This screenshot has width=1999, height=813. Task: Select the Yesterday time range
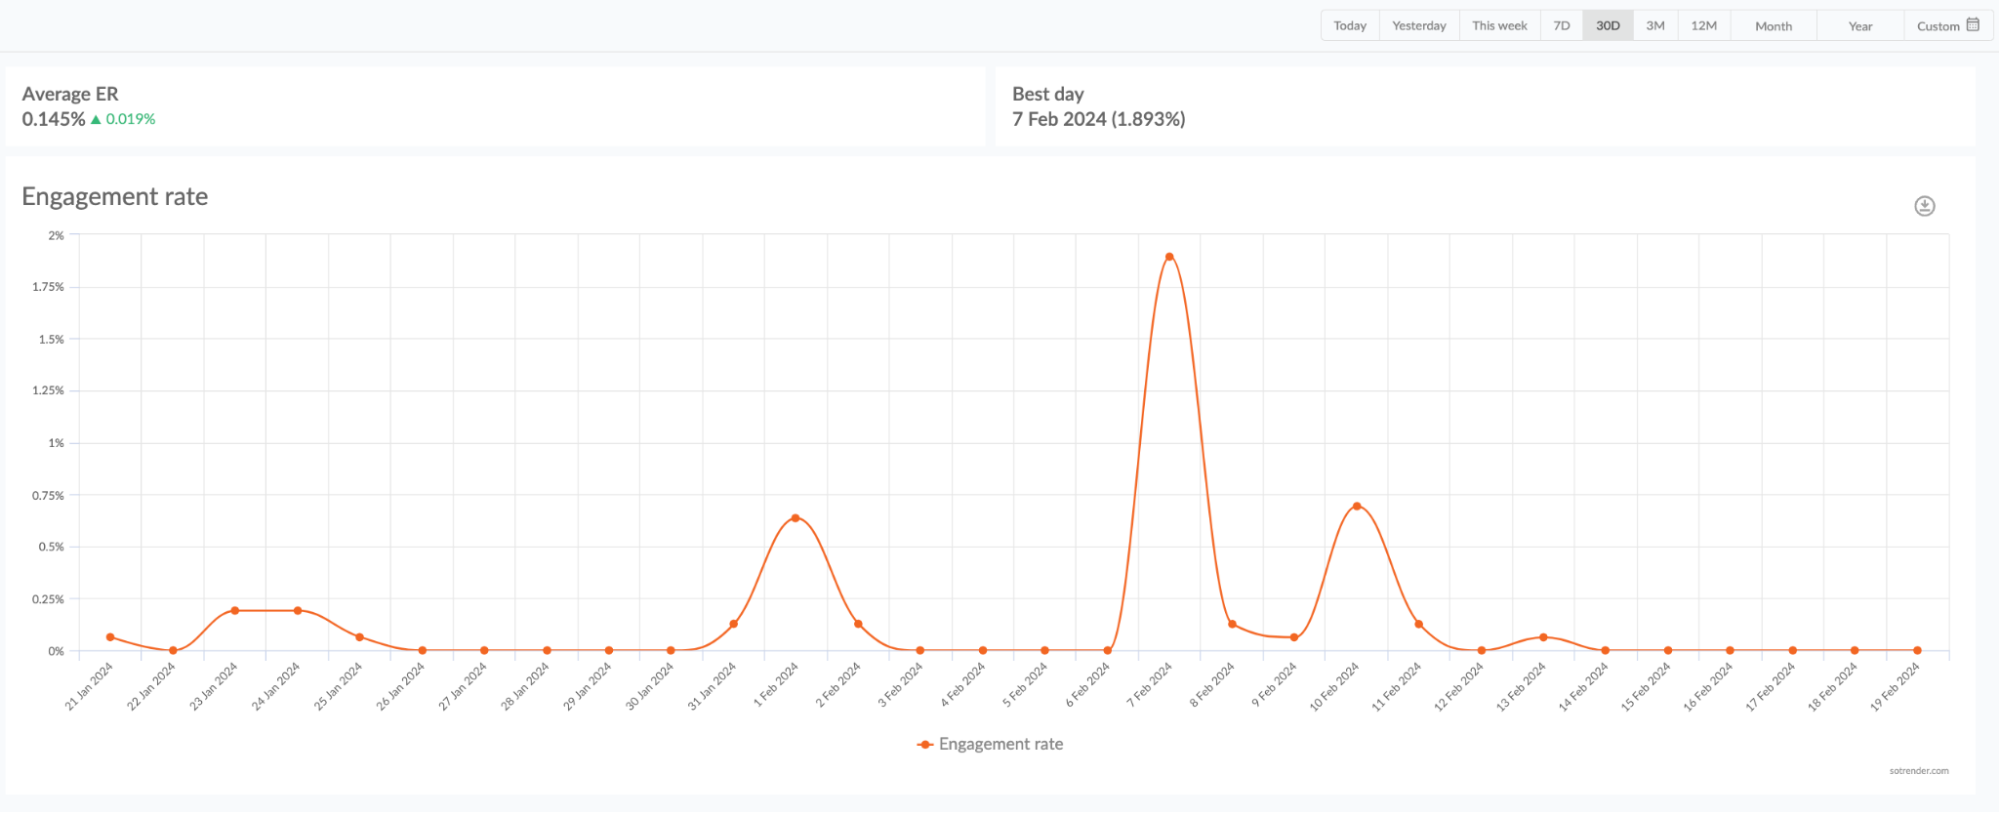point(1418,26)
